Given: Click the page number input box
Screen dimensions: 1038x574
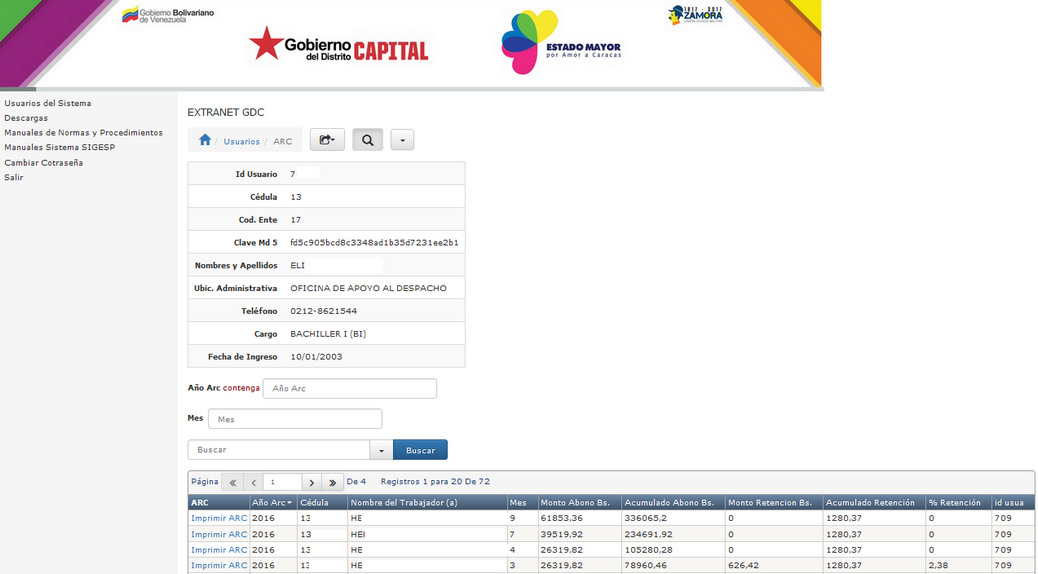Looking at the screenshot, I should click(x=282, y=482).
